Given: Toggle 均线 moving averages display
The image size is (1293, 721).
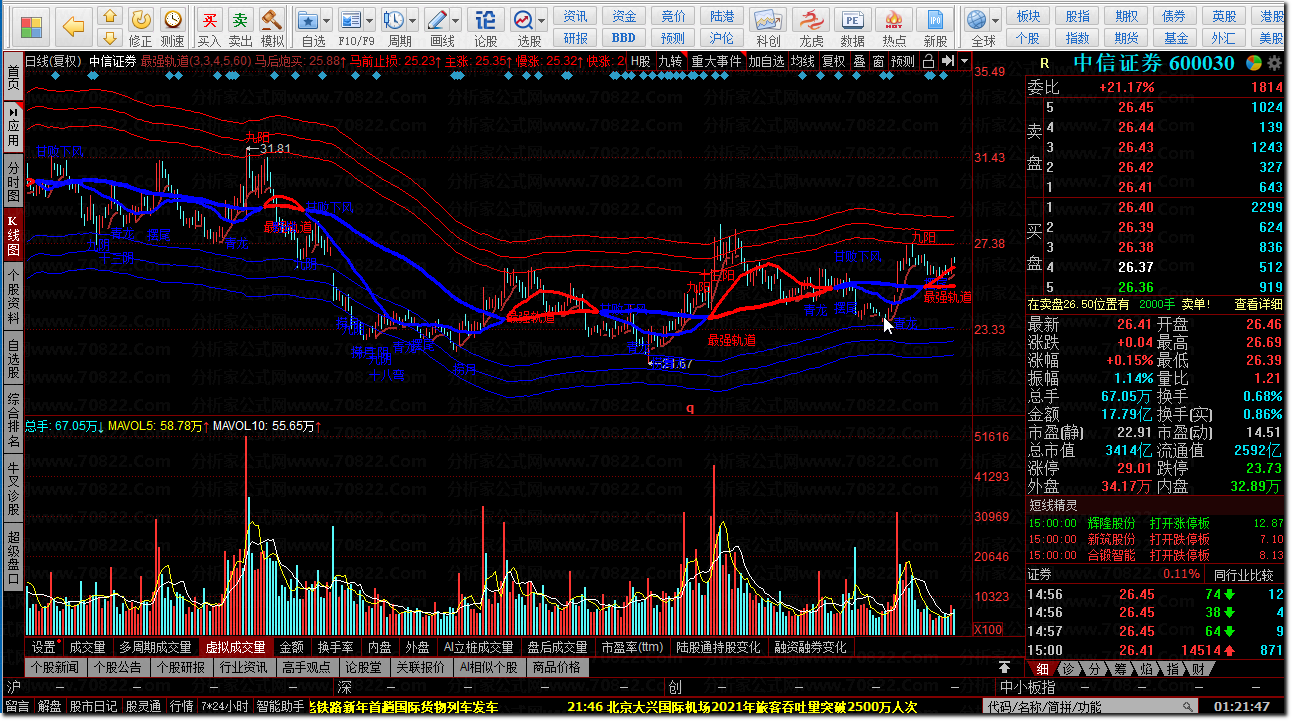Looking at the screenshot, I should point(802,60).
